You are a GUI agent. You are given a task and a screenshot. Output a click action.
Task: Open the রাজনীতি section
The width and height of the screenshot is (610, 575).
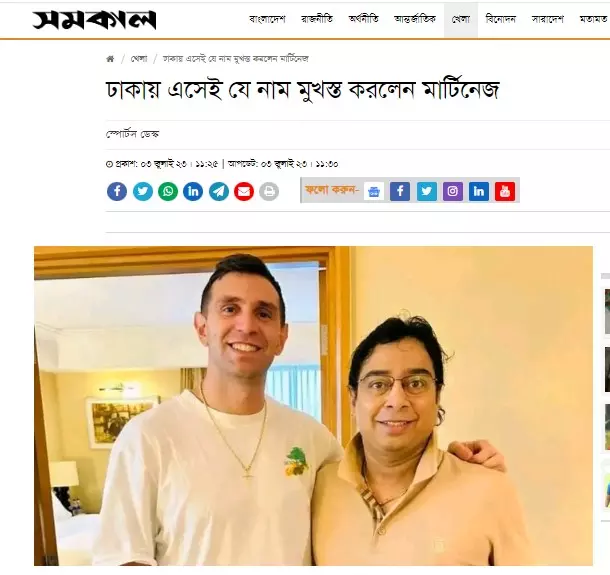317,19
